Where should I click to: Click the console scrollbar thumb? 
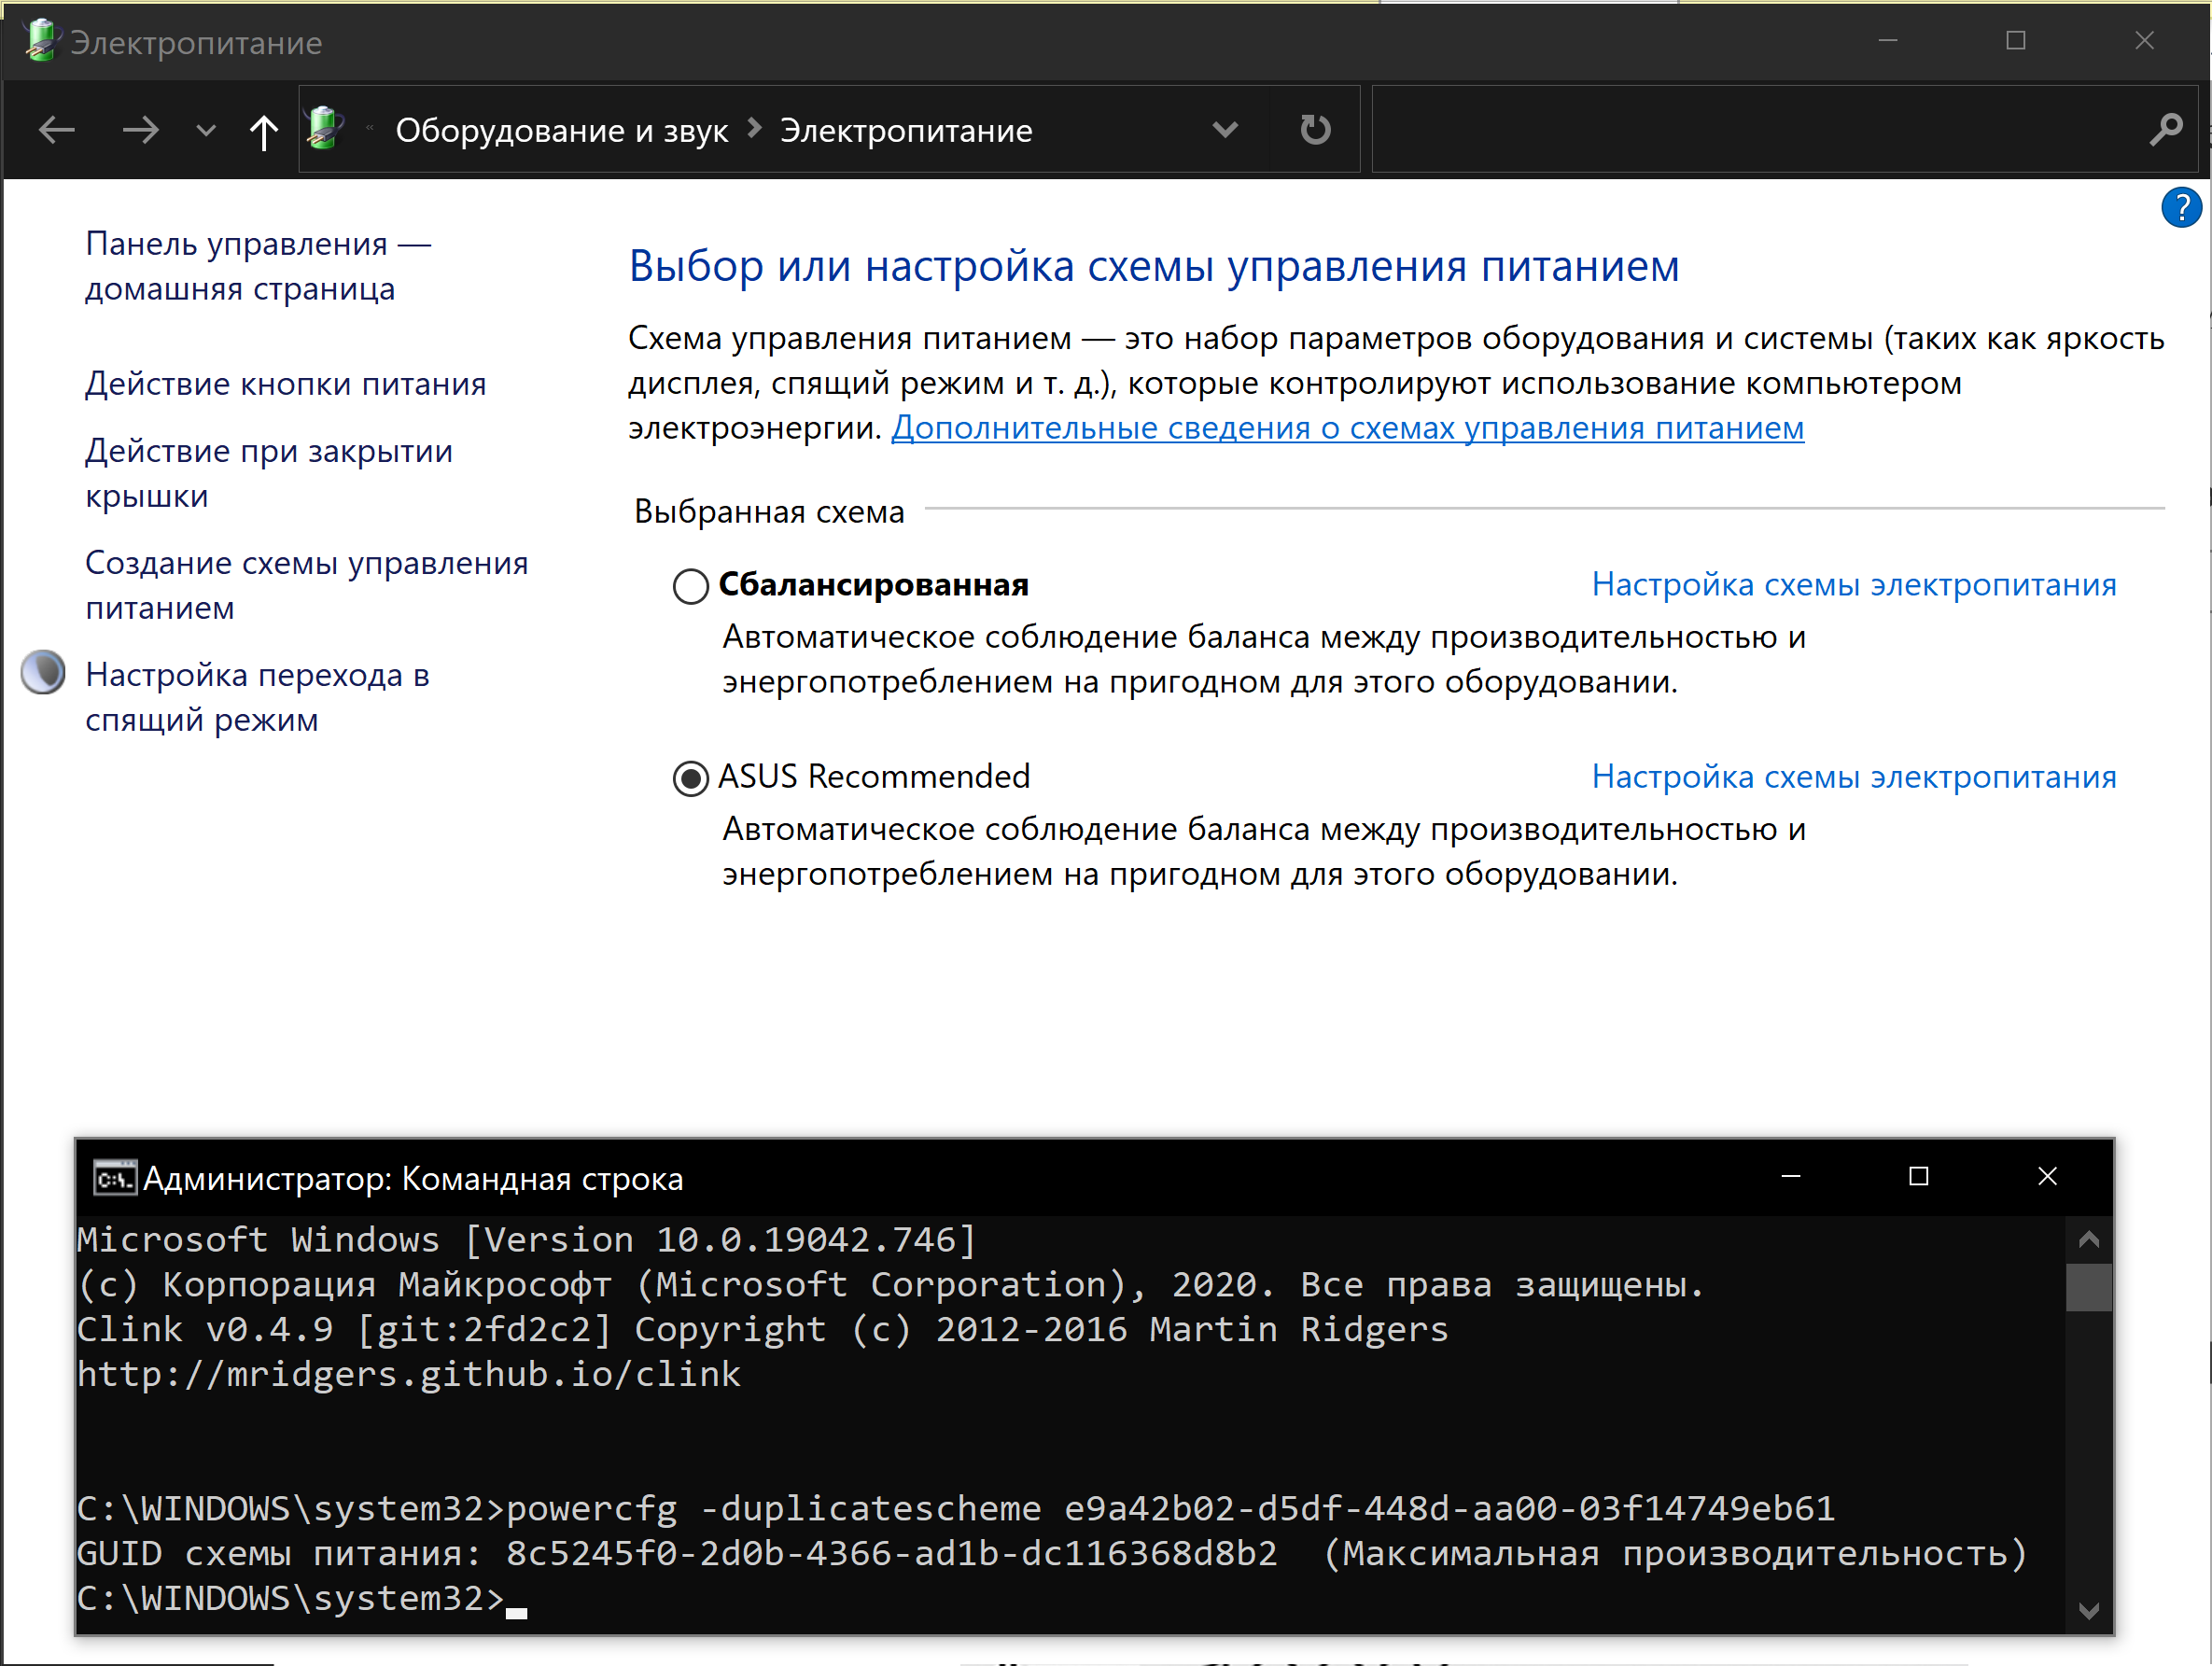2088,1287
